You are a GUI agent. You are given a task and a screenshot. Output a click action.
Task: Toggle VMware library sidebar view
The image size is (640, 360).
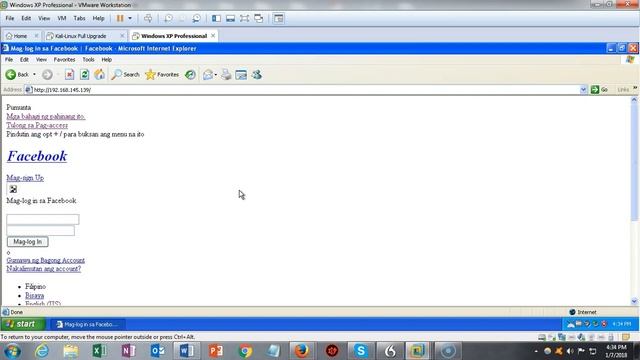216,18
